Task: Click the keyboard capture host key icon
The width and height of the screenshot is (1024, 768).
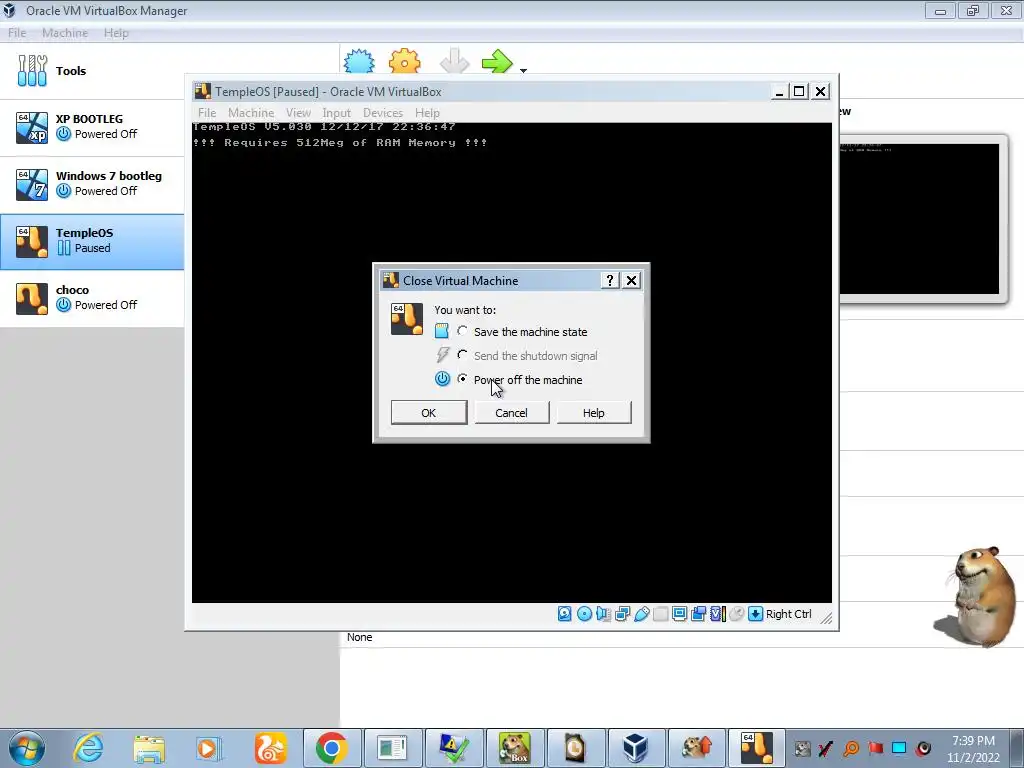Action: coord(756,614)
